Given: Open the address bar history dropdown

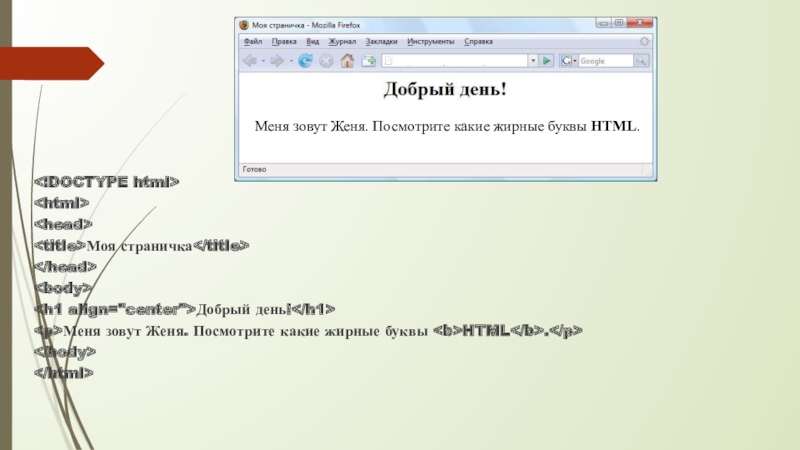Looking at the screenshot, I should point(534,61).
